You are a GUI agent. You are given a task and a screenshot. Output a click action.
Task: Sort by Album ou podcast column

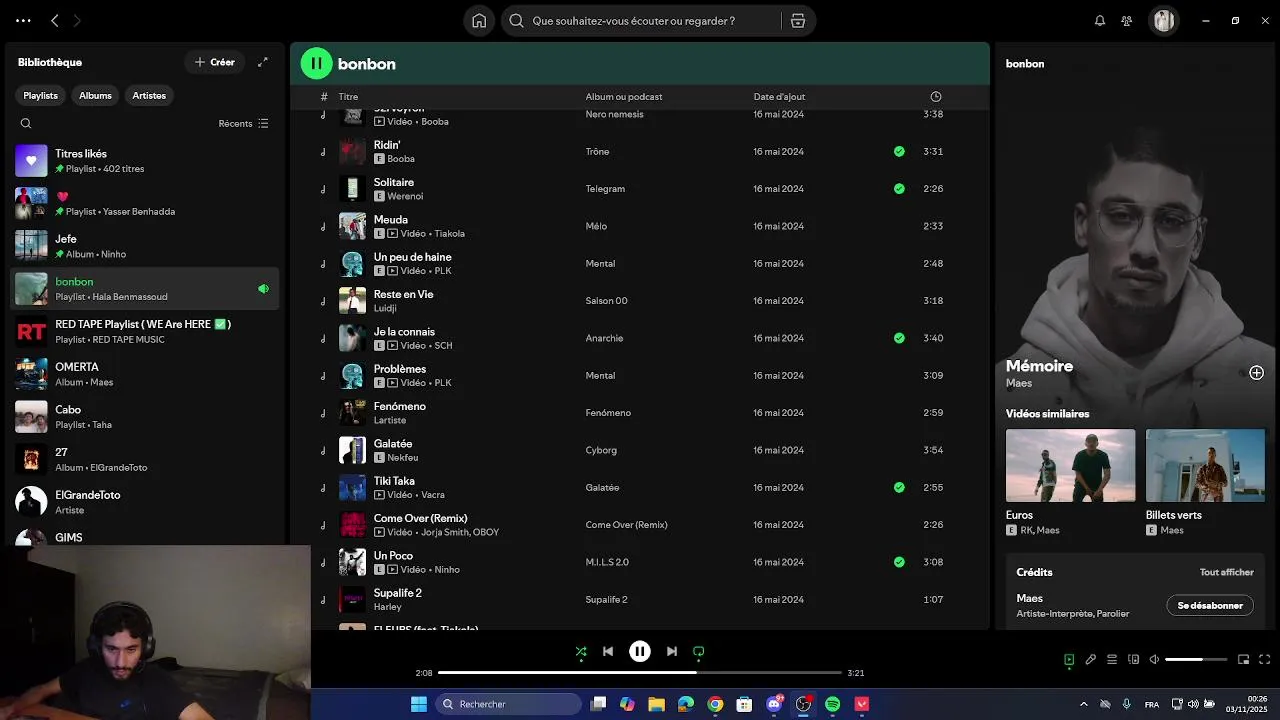click(624, 97)
